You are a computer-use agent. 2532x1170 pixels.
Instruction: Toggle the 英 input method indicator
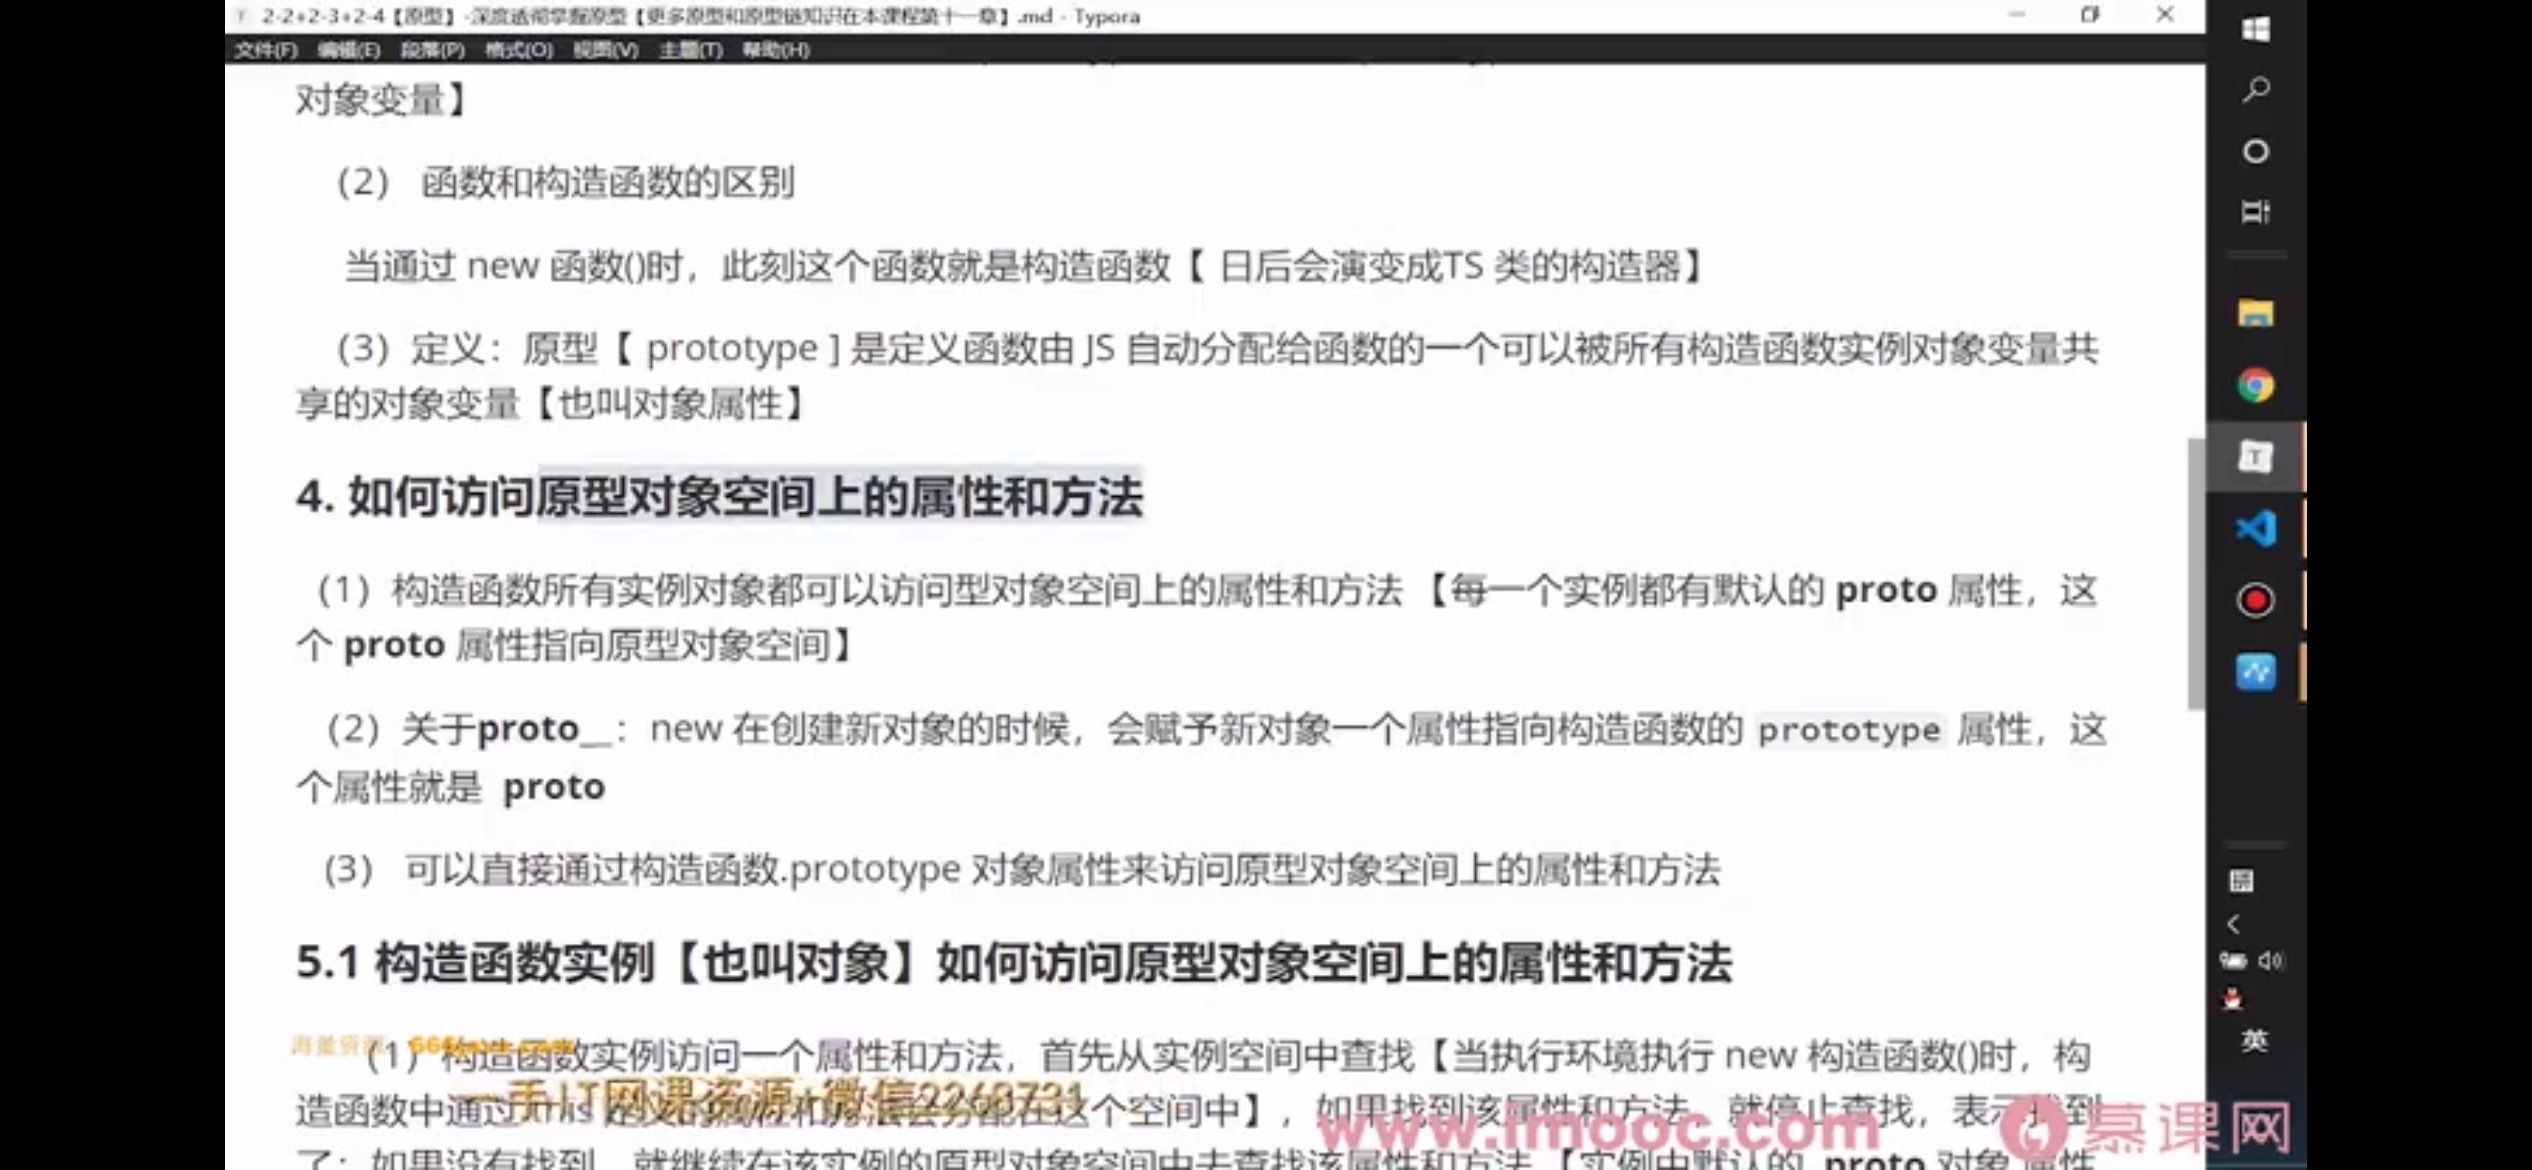pos(2254,1041)
